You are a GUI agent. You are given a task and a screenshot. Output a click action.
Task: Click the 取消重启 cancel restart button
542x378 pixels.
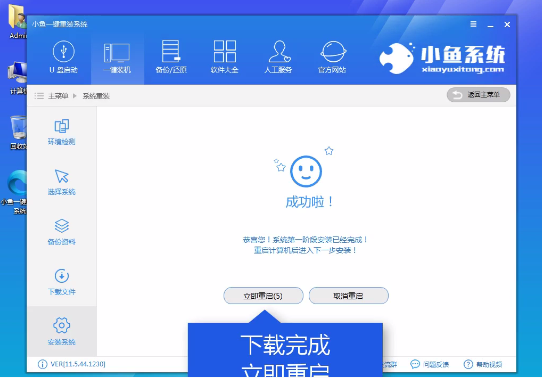tap(348, 296)
